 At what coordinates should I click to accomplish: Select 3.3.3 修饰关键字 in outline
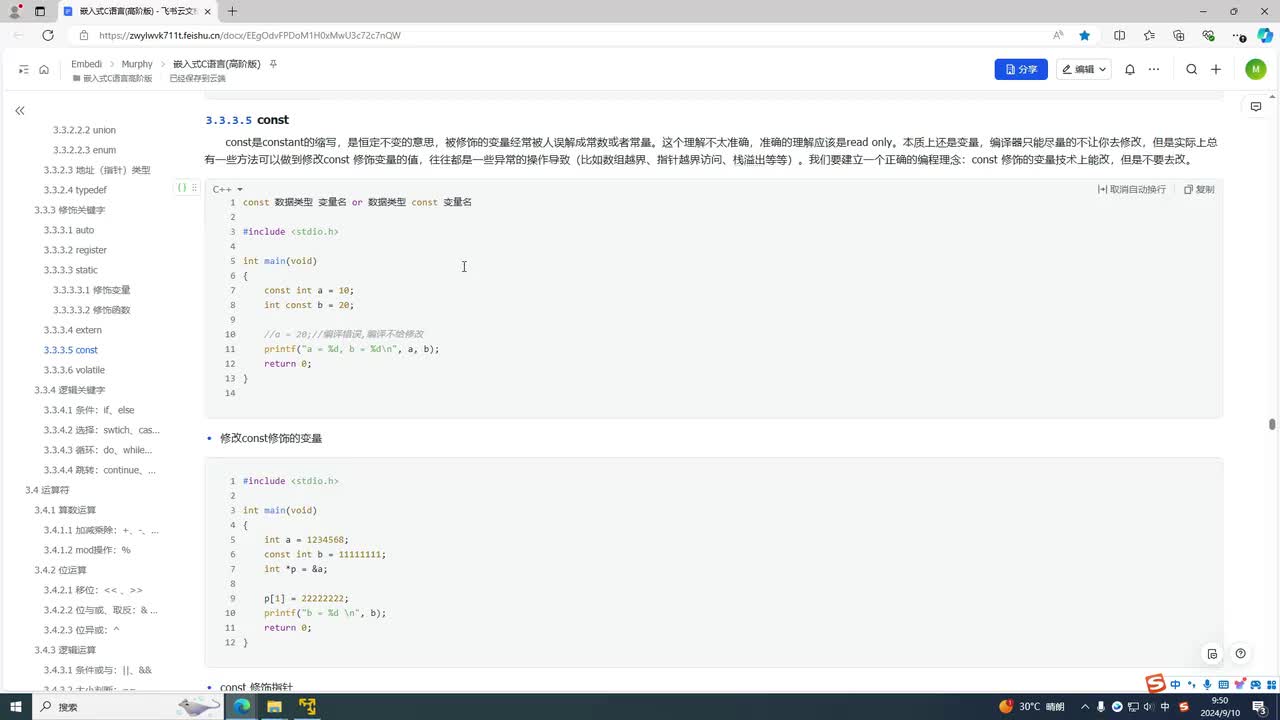coord(69,210)
